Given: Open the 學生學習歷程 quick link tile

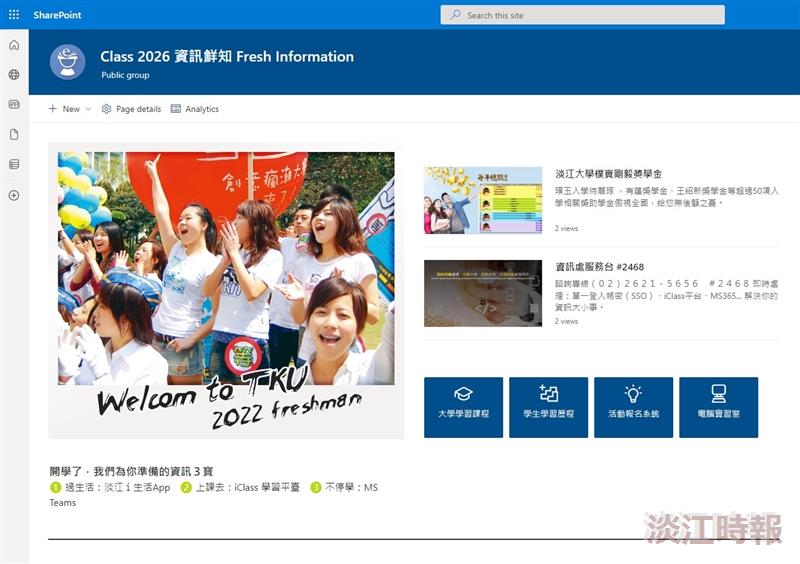Looking at the screenshot, I should (x=548, y=407).
